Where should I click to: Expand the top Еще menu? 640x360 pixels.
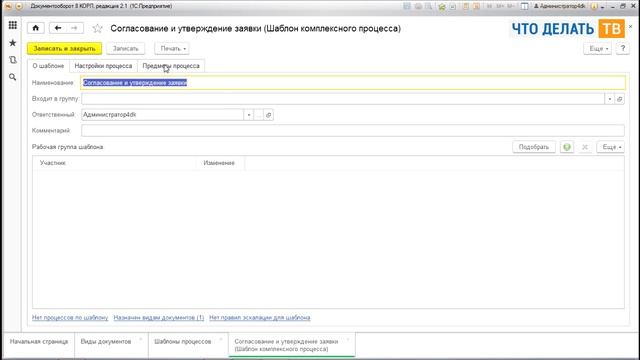(x=598, y=49)
